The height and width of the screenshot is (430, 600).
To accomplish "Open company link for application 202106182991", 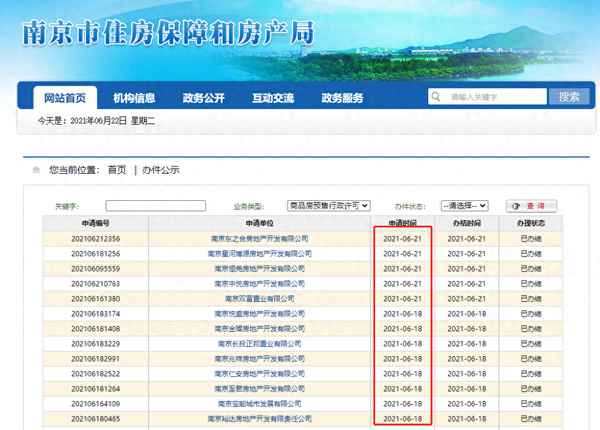I will click(259, 359).
